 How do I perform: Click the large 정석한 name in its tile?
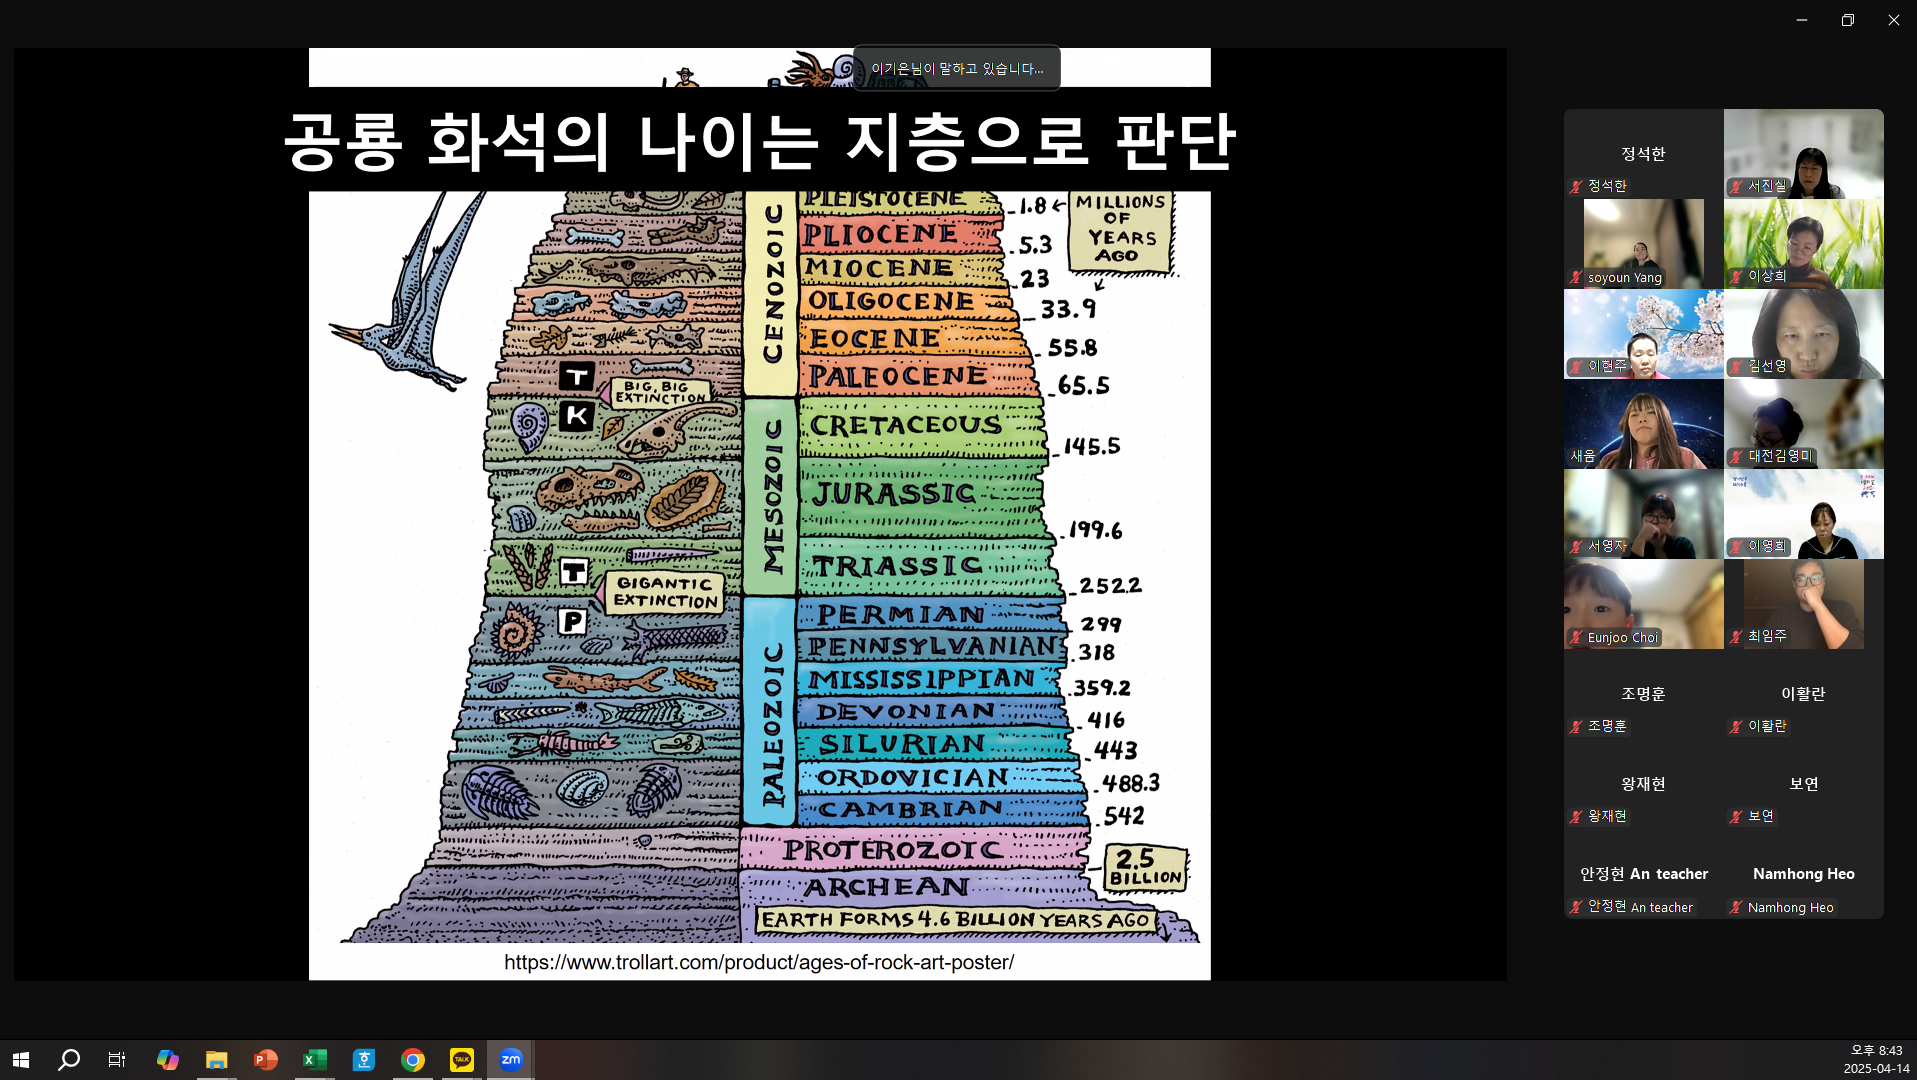1643,154
